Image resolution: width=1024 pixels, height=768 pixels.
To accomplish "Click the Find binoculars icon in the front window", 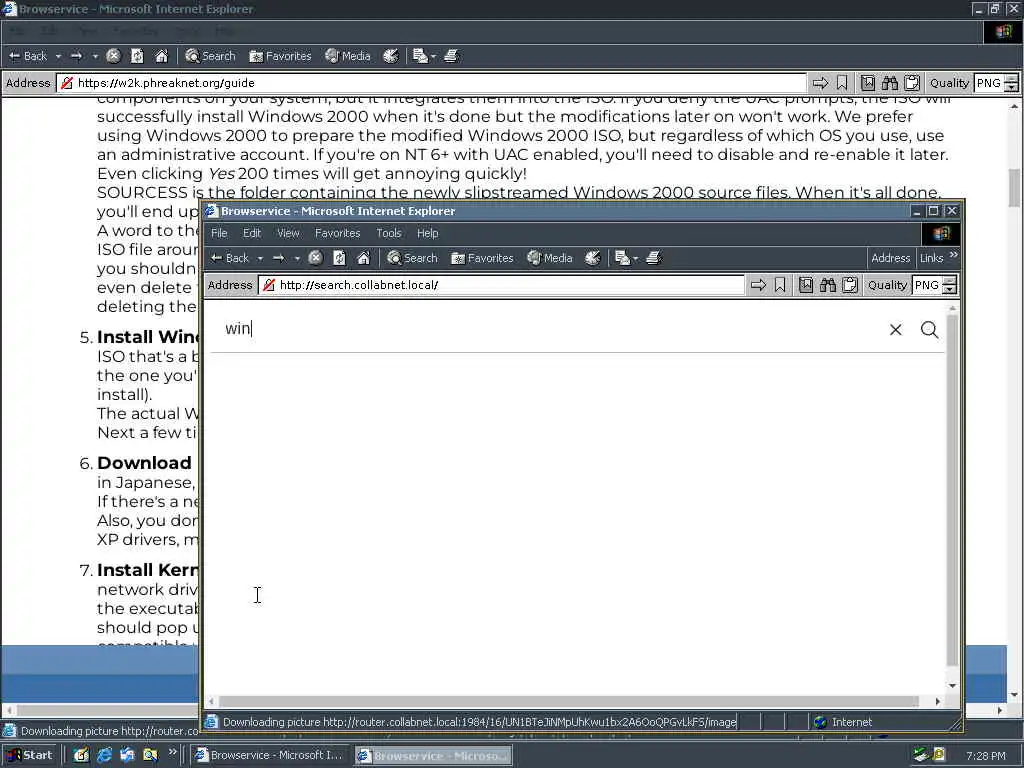I will (x=828, y=285).
